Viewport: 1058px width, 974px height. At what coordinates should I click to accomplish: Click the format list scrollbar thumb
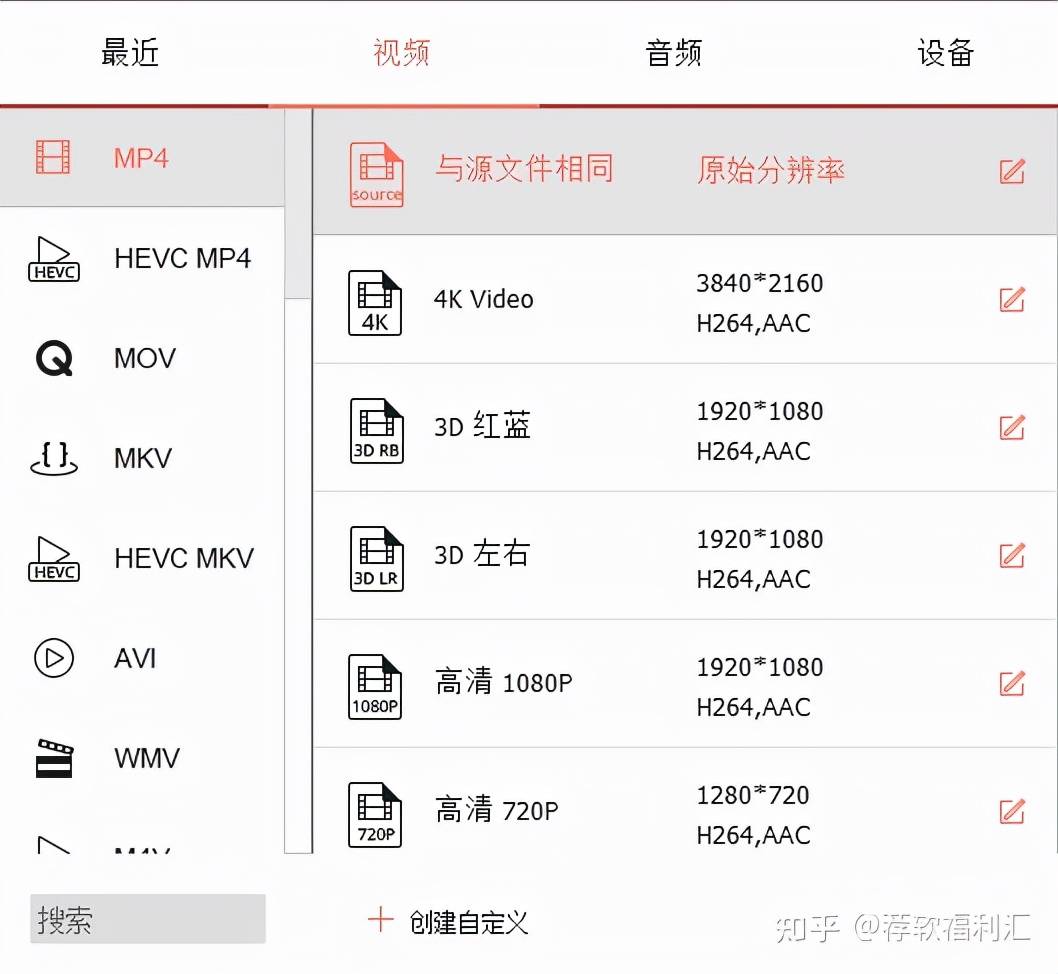pyautogui.click(x=298, y=204)
